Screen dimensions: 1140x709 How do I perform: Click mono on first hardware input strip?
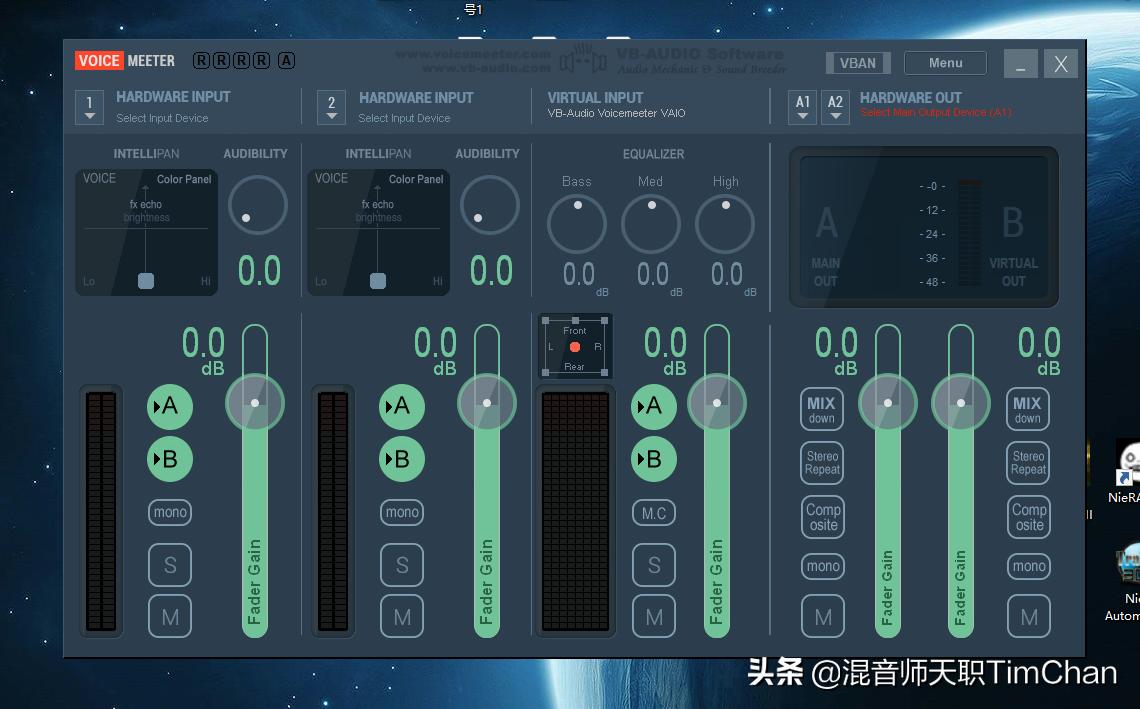pos(170,512)
